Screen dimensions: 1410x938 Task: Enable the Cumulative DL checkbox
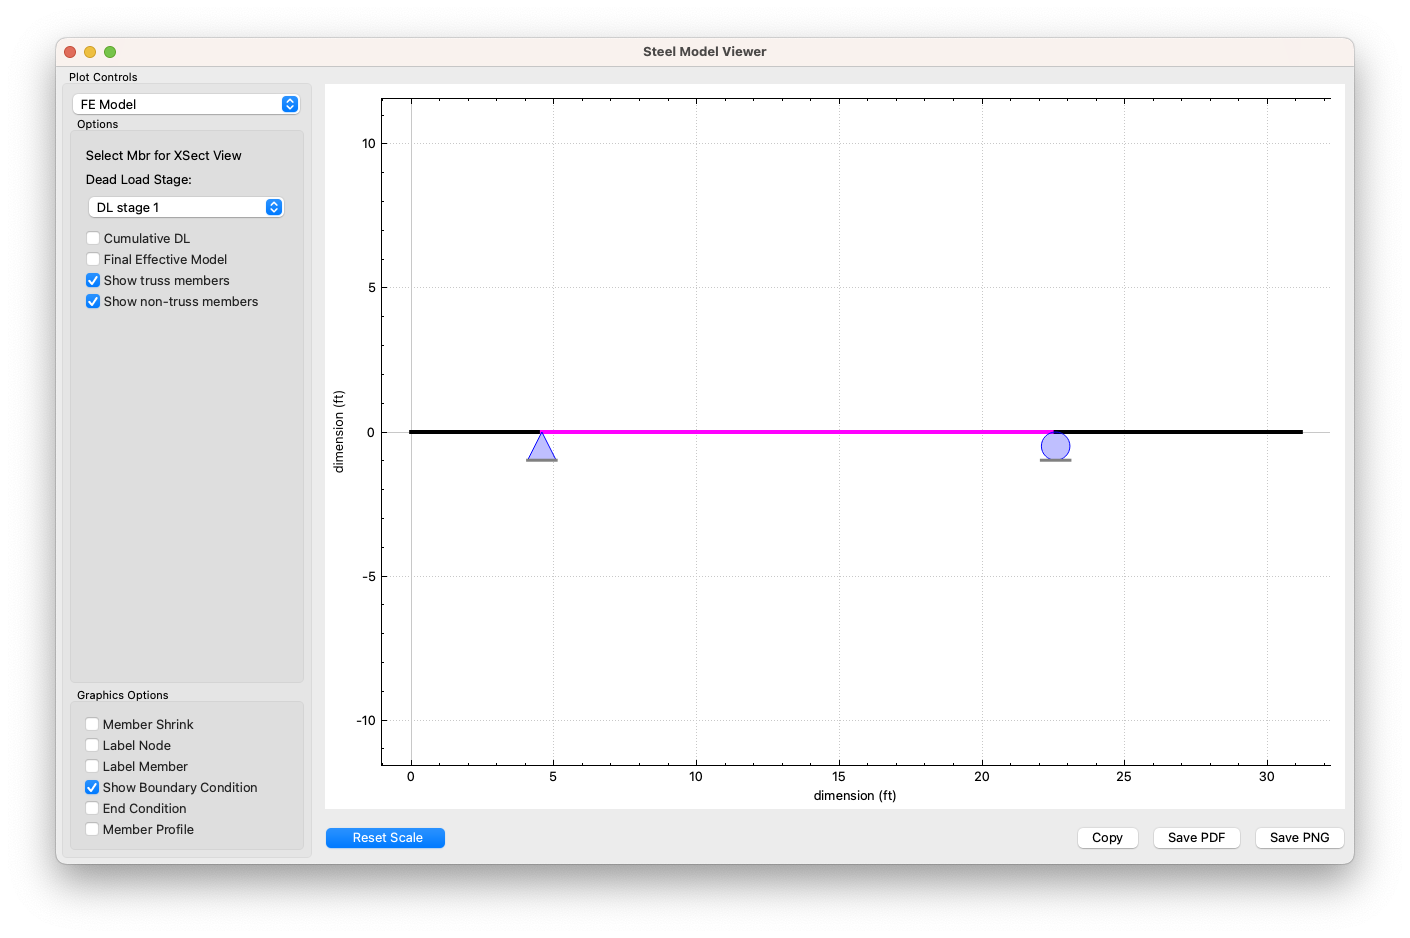point(93,238)
